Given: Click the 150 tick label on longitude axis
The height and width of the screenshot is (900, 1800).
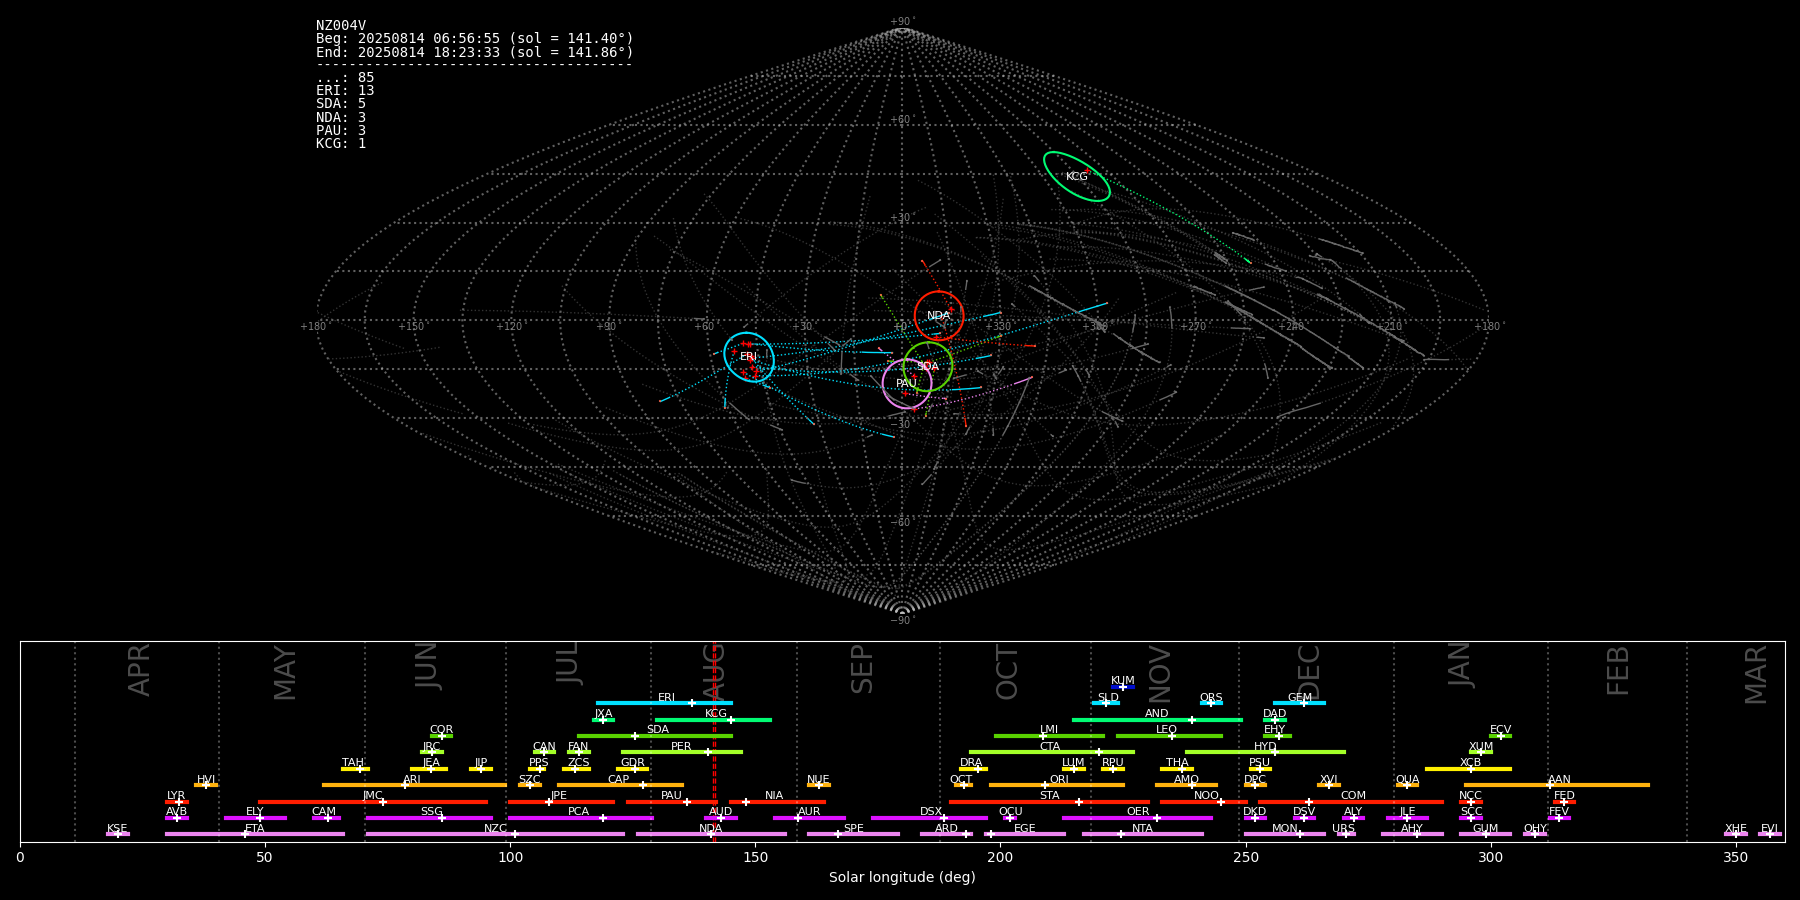Looking at the screenshot, I should (755, 857).
